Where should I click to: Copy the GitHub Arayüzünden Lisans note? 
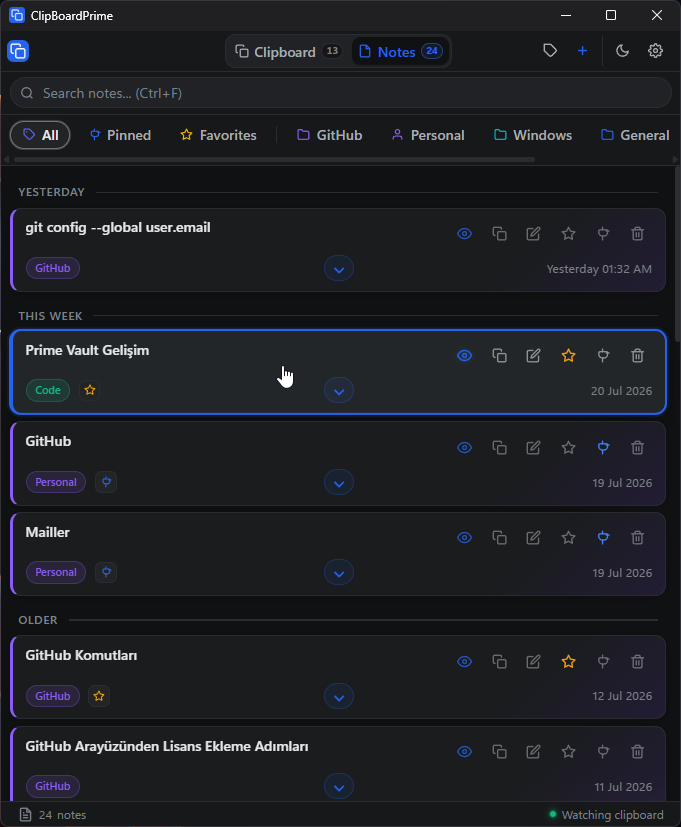click(500, 752)
